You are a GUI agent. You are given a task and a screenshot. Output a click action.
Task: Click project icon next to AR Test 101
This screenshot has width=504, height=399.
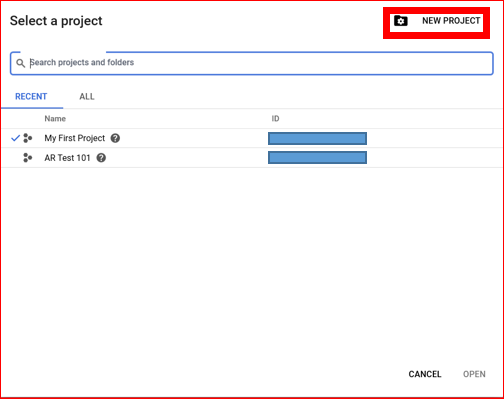(x=28, y=158)
